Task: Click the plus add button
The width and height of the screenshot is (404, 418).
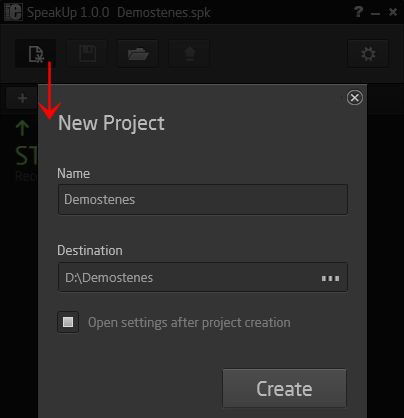Action: click(22, 98)
